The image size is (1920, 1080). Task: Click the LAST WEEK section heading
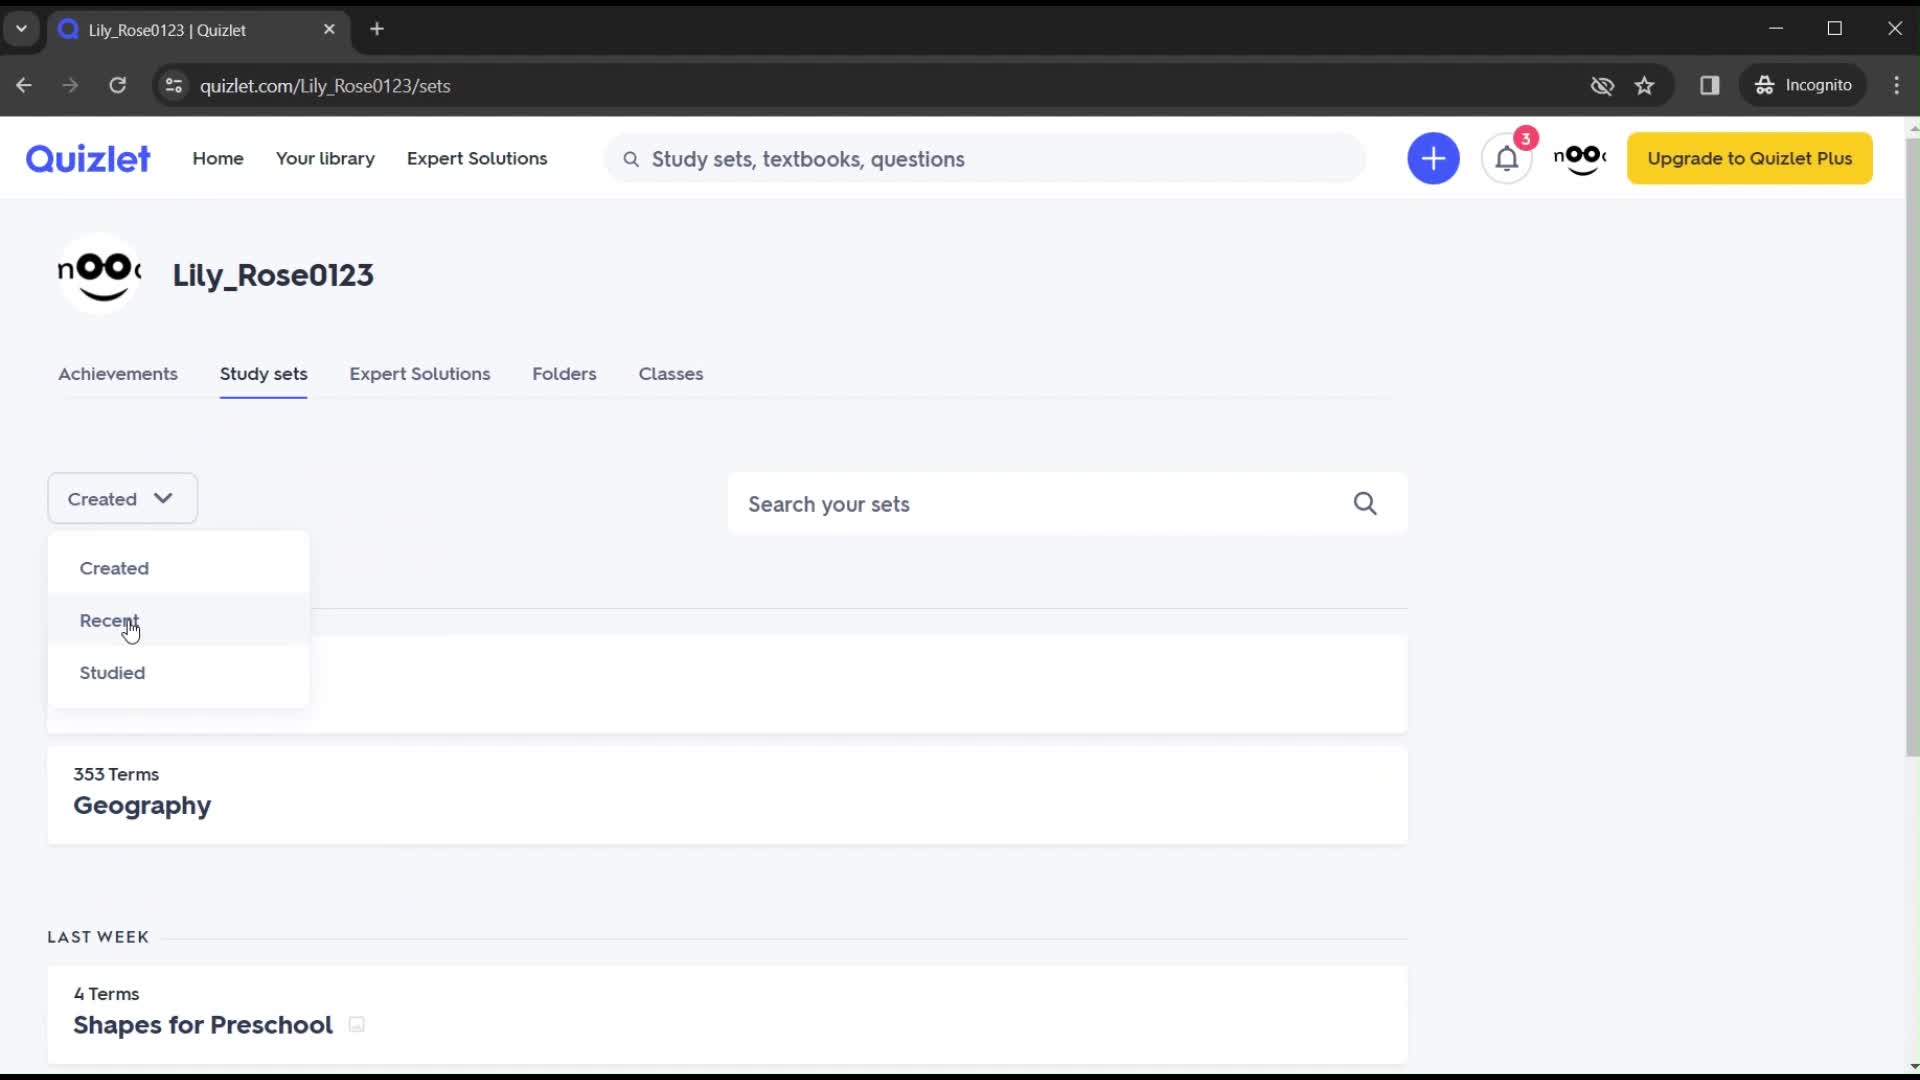click(98, 937)
